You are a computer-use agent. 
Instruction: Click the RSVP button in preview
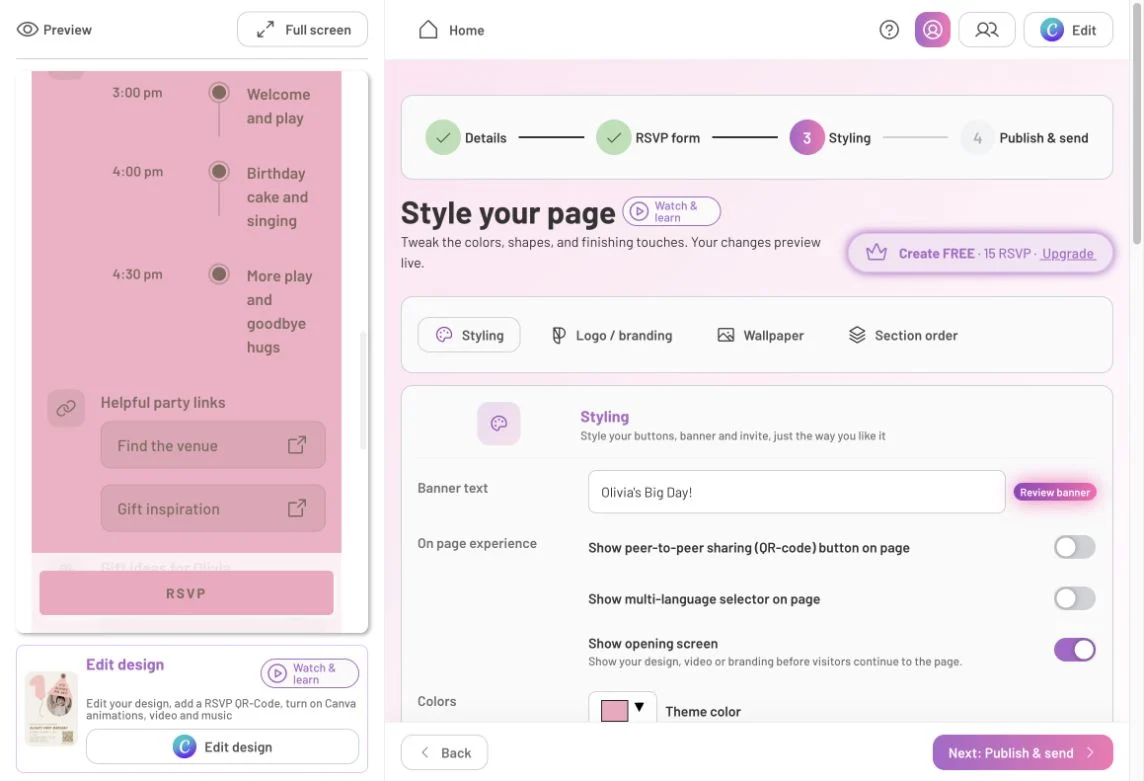(186, 593)
